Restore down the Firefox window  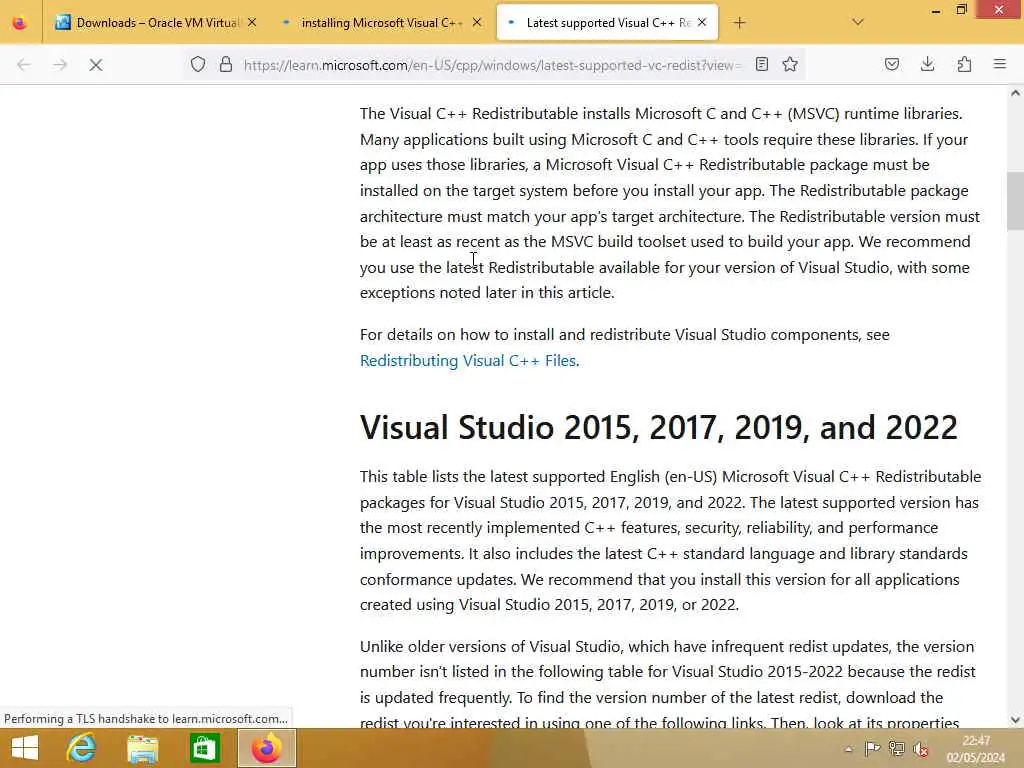click(x=961, y=9)
